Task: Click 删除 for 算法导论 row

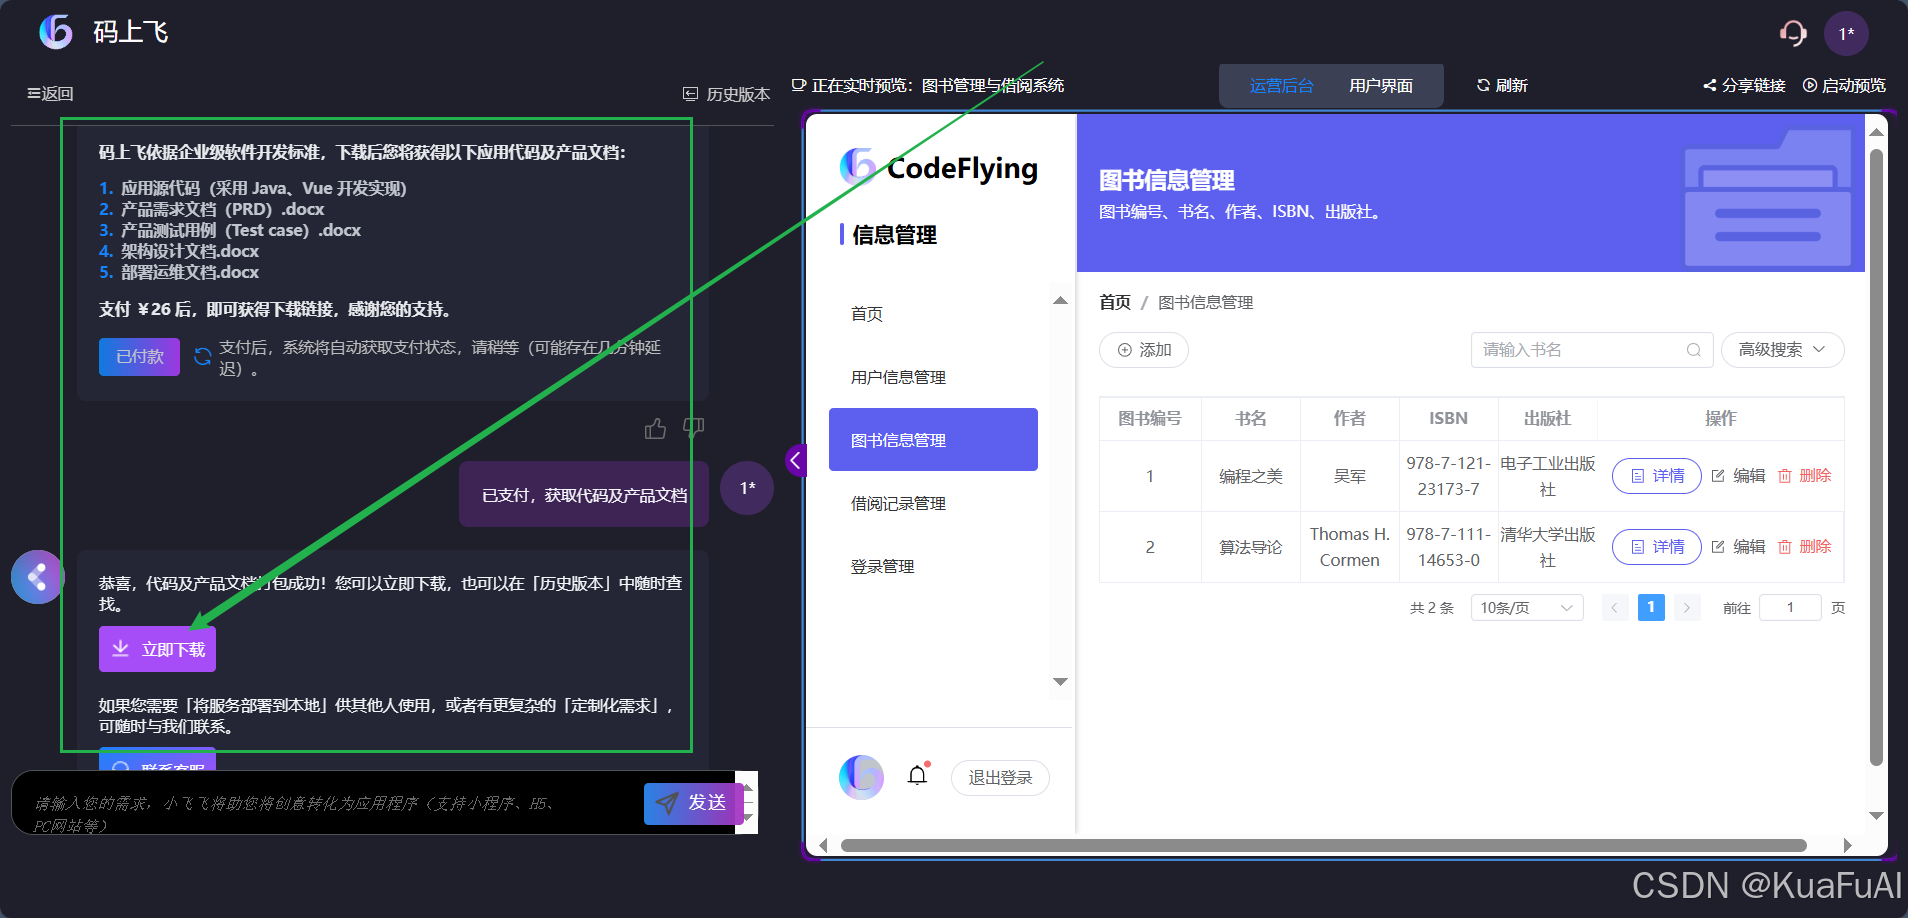Action: (x=1804, y=547)
